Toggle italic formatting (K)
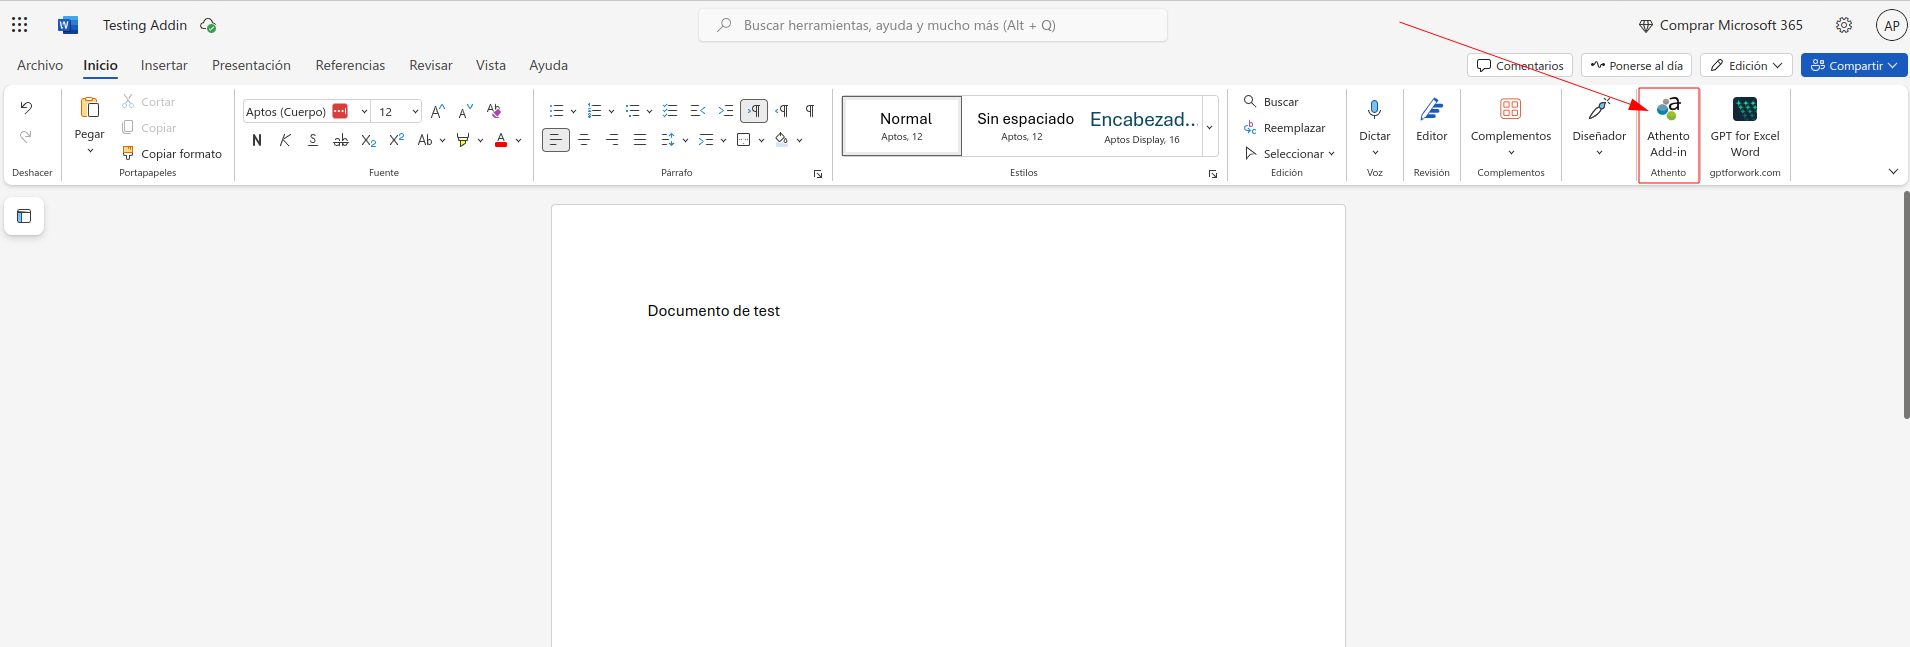This screenshot has width=1910, height=647. [285, 140]
